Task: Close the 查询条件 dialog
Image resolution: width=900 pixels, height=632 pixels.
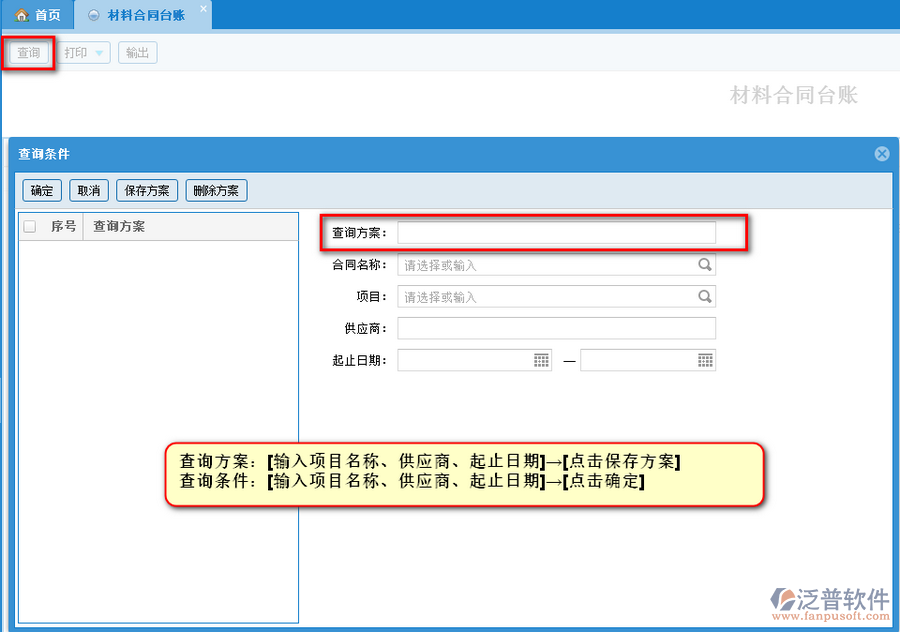Action: pos(882,153)
